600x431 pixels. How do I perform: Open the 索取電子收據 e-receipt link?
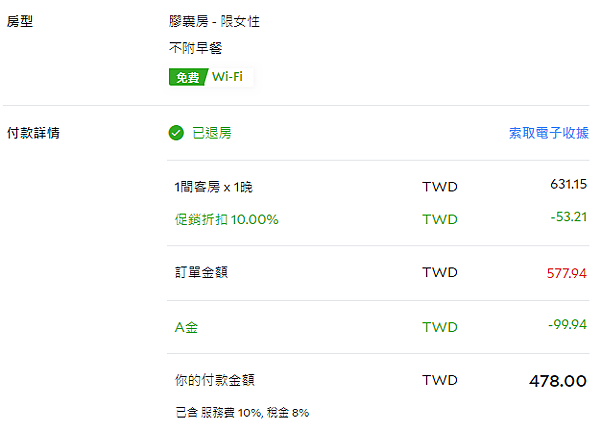pos(548,133)
